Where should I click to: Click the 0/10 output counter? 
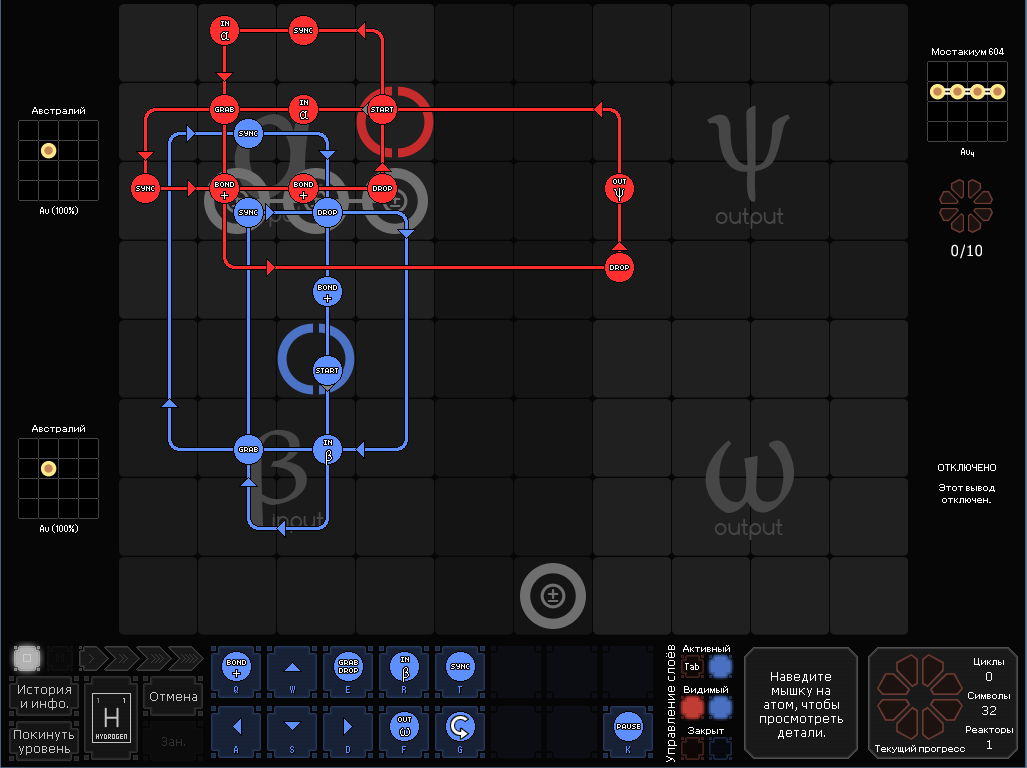coord(966,251)
